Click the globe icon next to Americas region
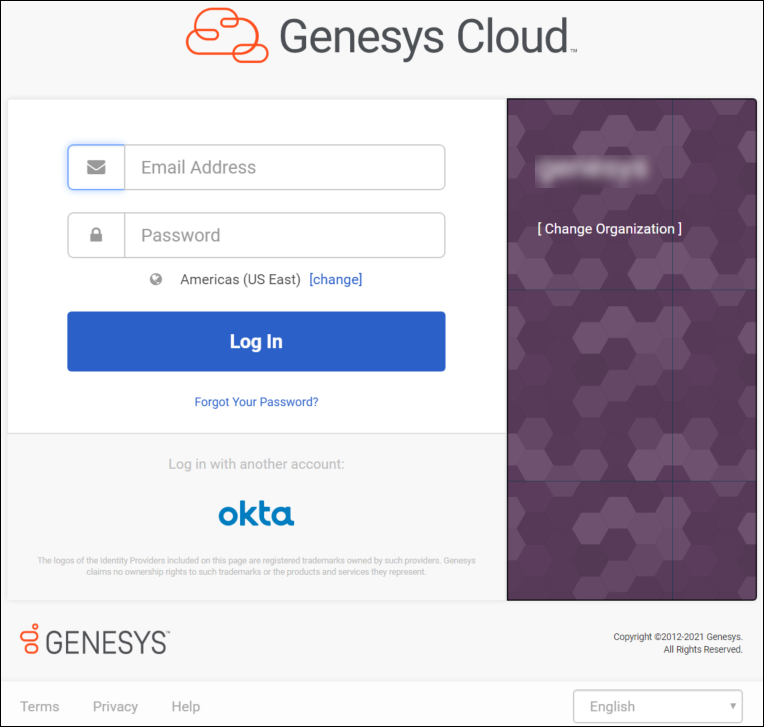The height and width of the screenshot is (727, 764). tap(156, 279)
